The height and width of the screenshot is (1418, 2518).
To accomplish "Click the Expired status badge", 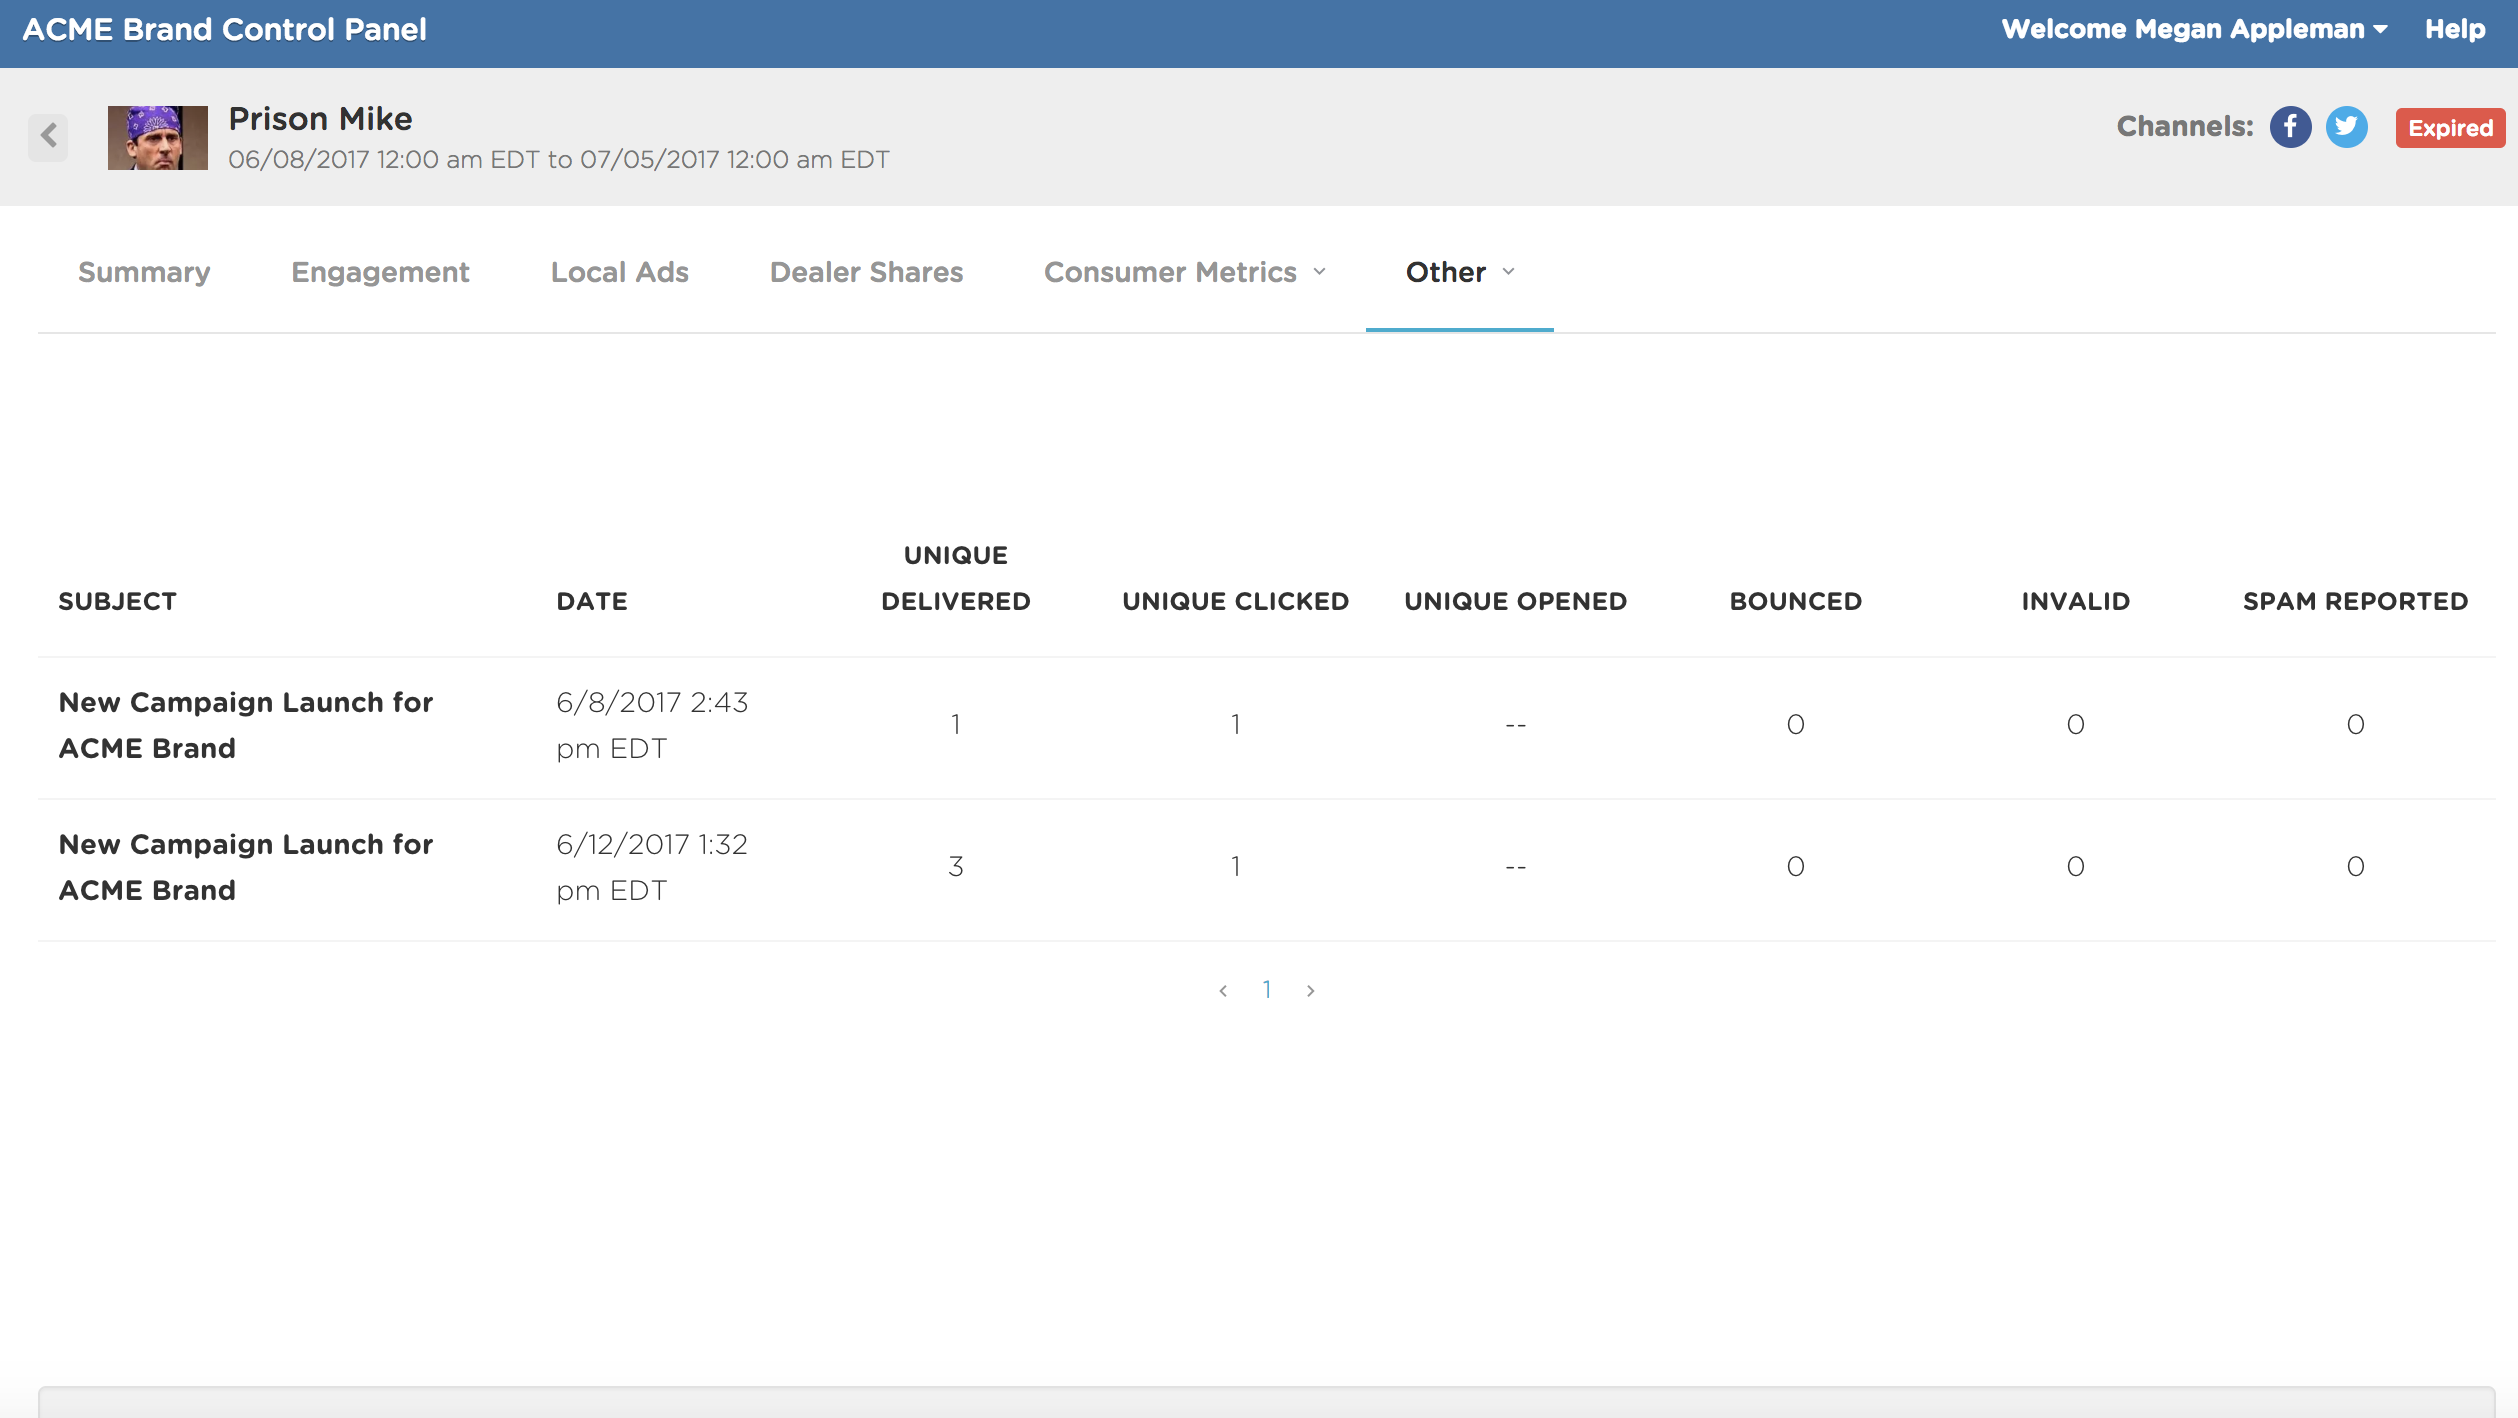I will pos(2449,128).
